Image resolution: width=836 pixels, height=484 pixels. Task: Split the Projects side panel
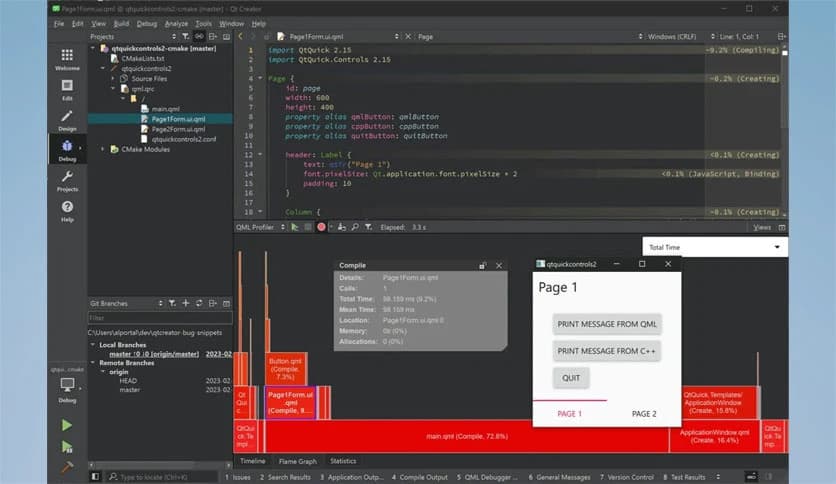[213, 36]
